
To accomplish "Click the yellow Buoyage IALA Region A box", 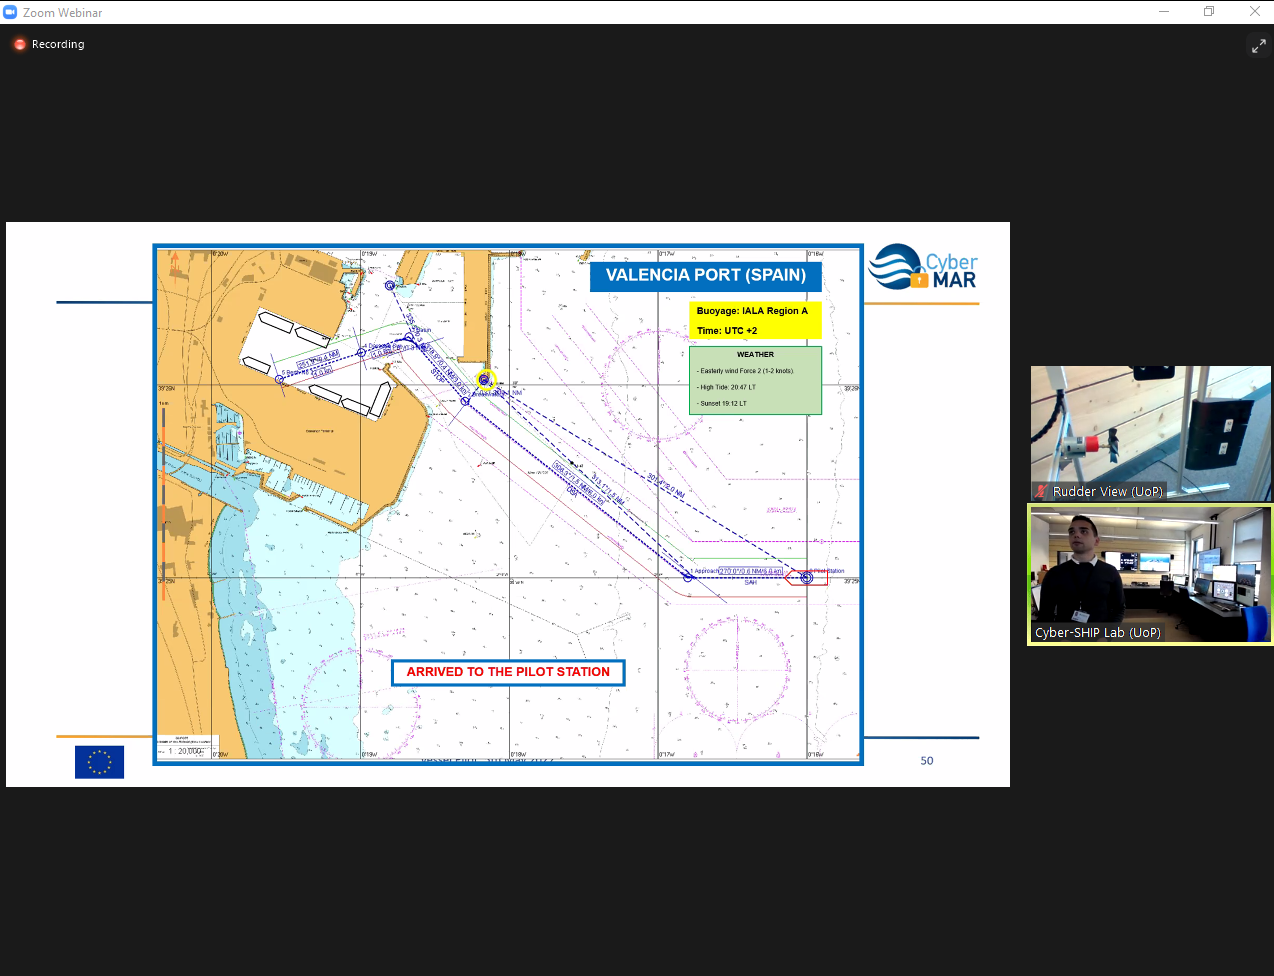I will pos(755,320).
